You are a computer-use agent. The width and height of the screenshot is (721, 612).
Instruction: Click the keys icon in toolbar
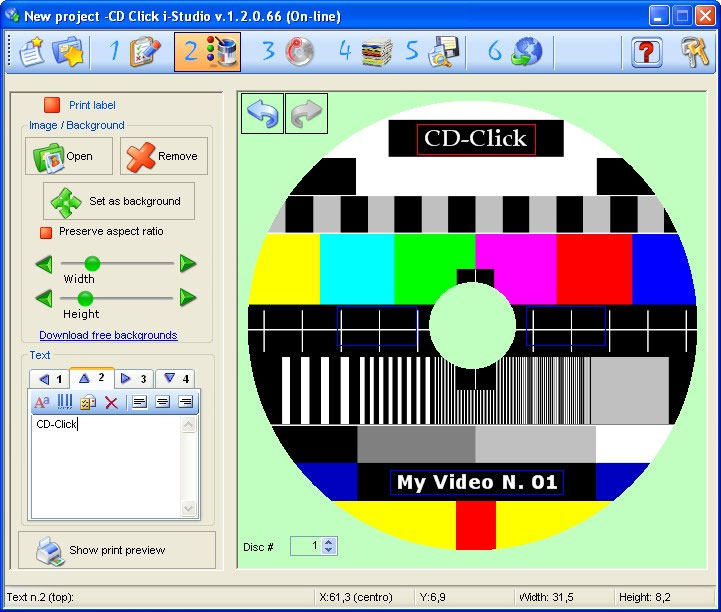[694, 51]
